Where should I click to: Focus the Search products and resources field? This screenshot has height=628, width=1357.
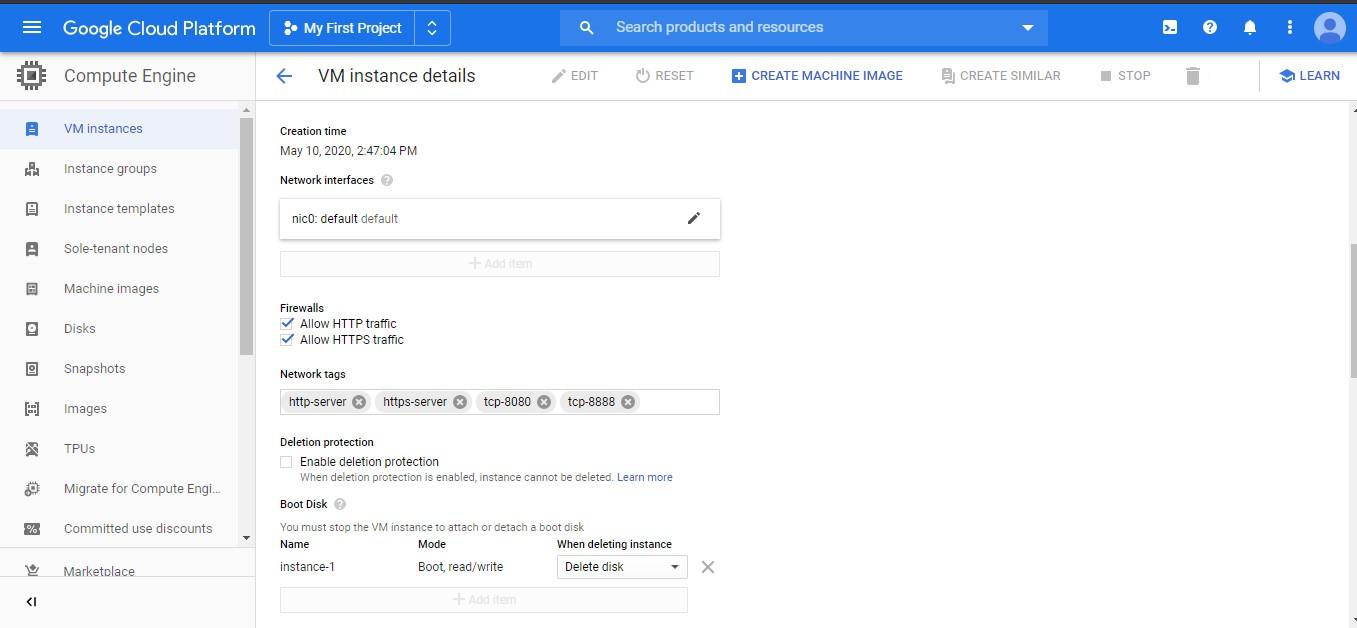[x=805, y=28]
